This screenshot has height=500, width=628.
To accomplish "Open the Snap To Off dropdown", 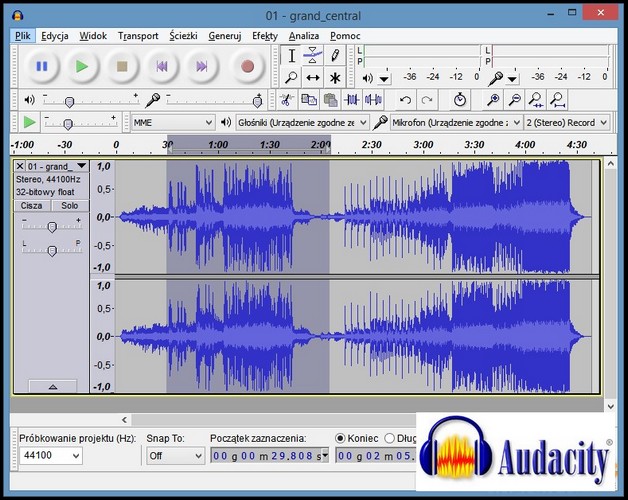I will pos(175,456).
